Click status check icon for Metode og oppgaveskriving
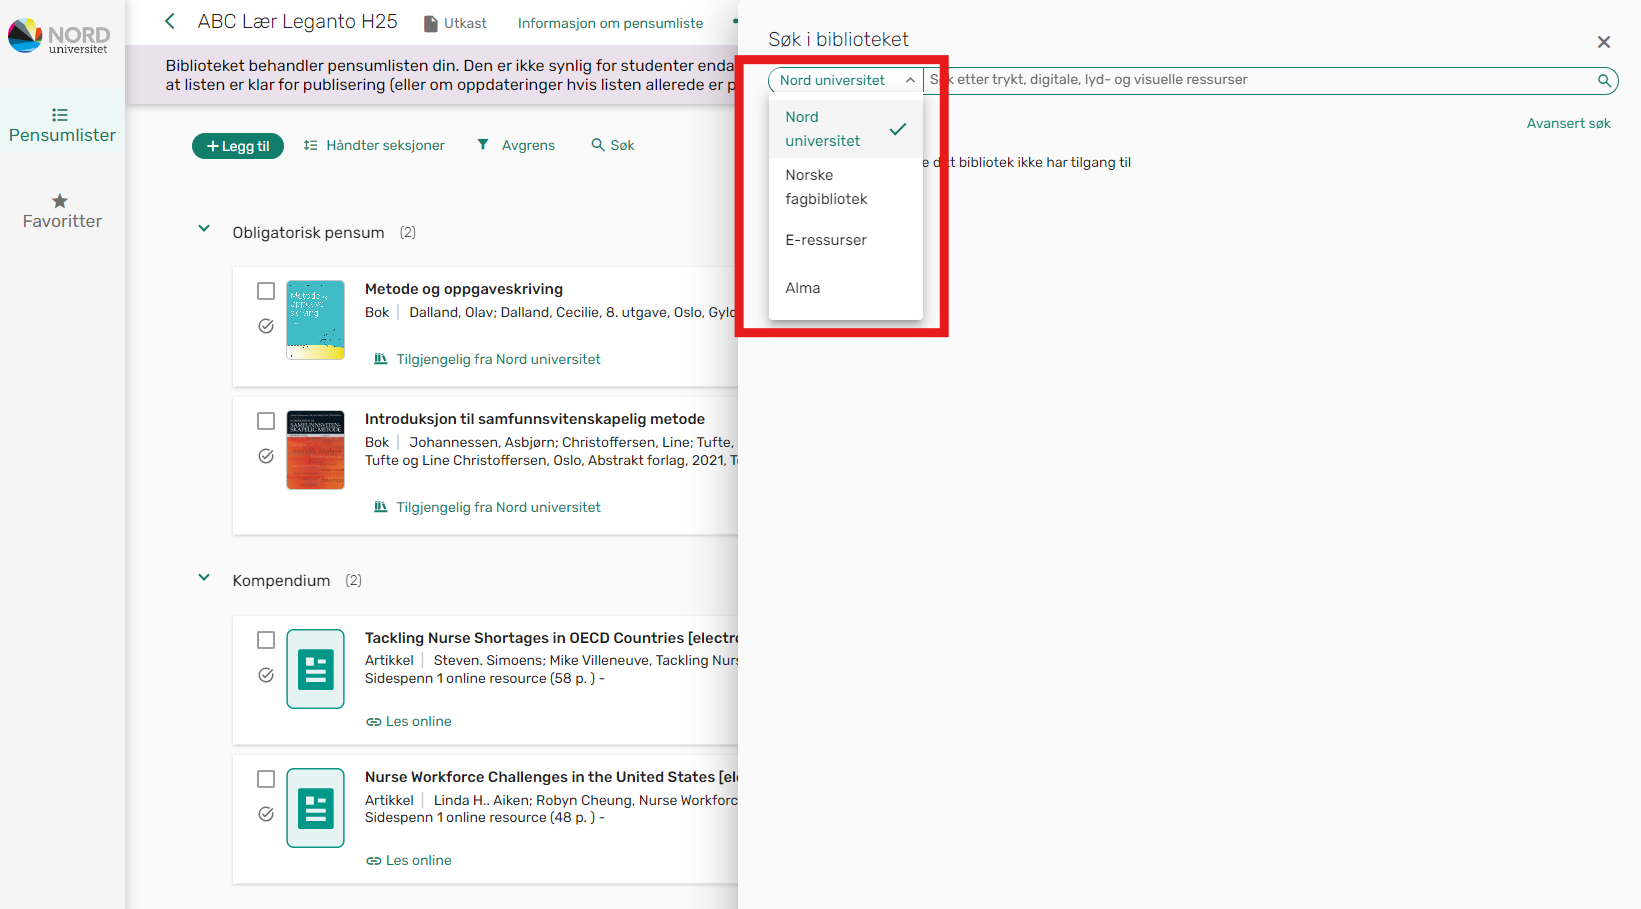Screen dimensions: 1641x909 pyautogui.click(x=266, y=326)
